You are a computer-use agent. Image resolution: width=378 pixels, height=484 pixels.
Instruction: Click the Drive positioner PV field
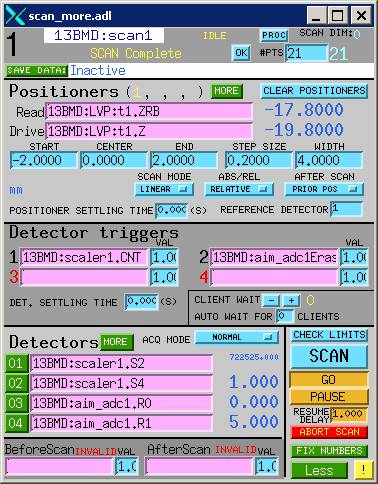[x=149, y=131]
